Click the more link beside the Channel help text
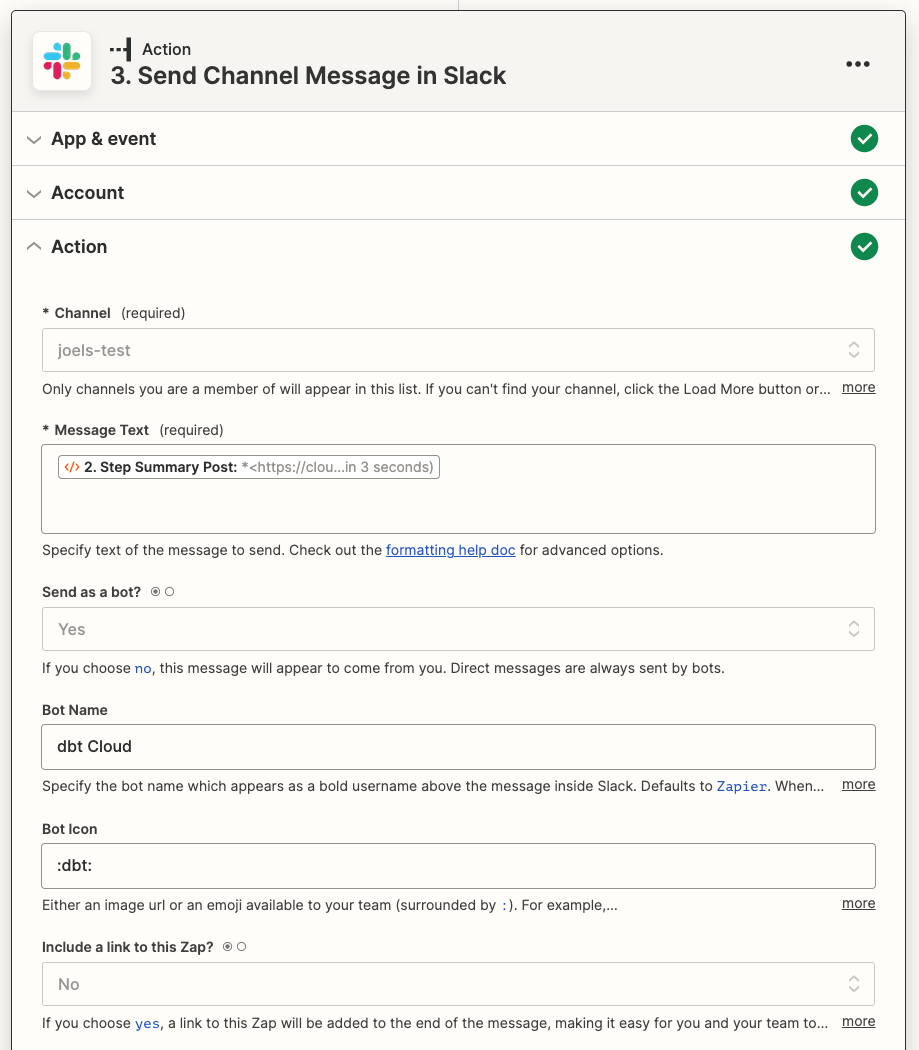The height and width of the screenshot is (1050, 919). 858,388
